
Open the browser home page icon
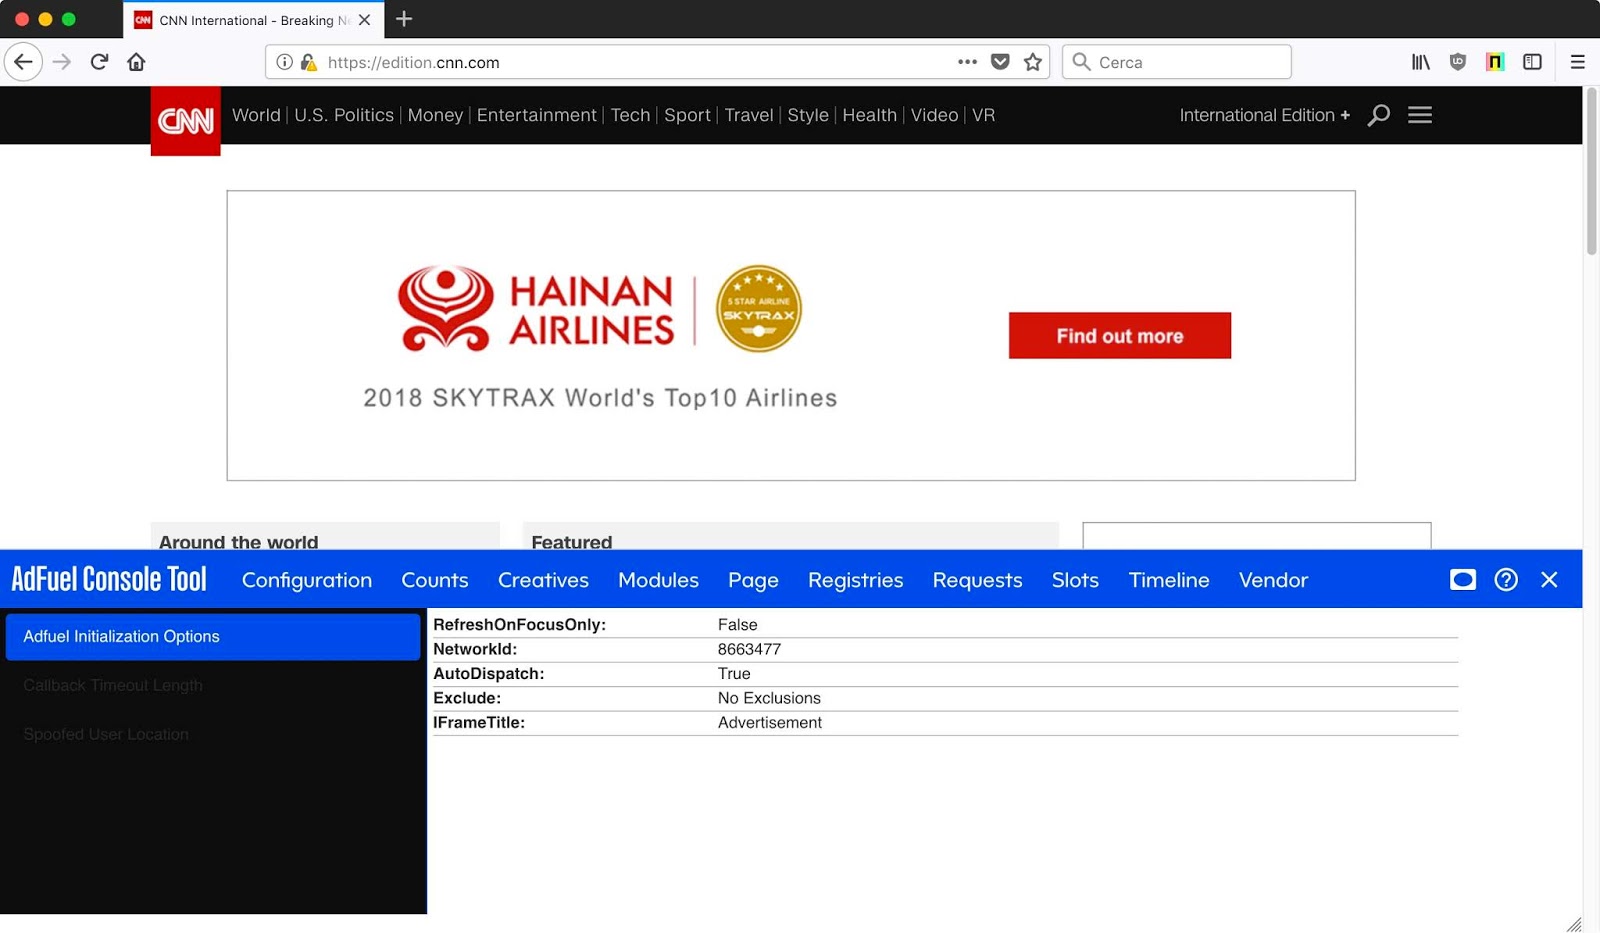137,62
